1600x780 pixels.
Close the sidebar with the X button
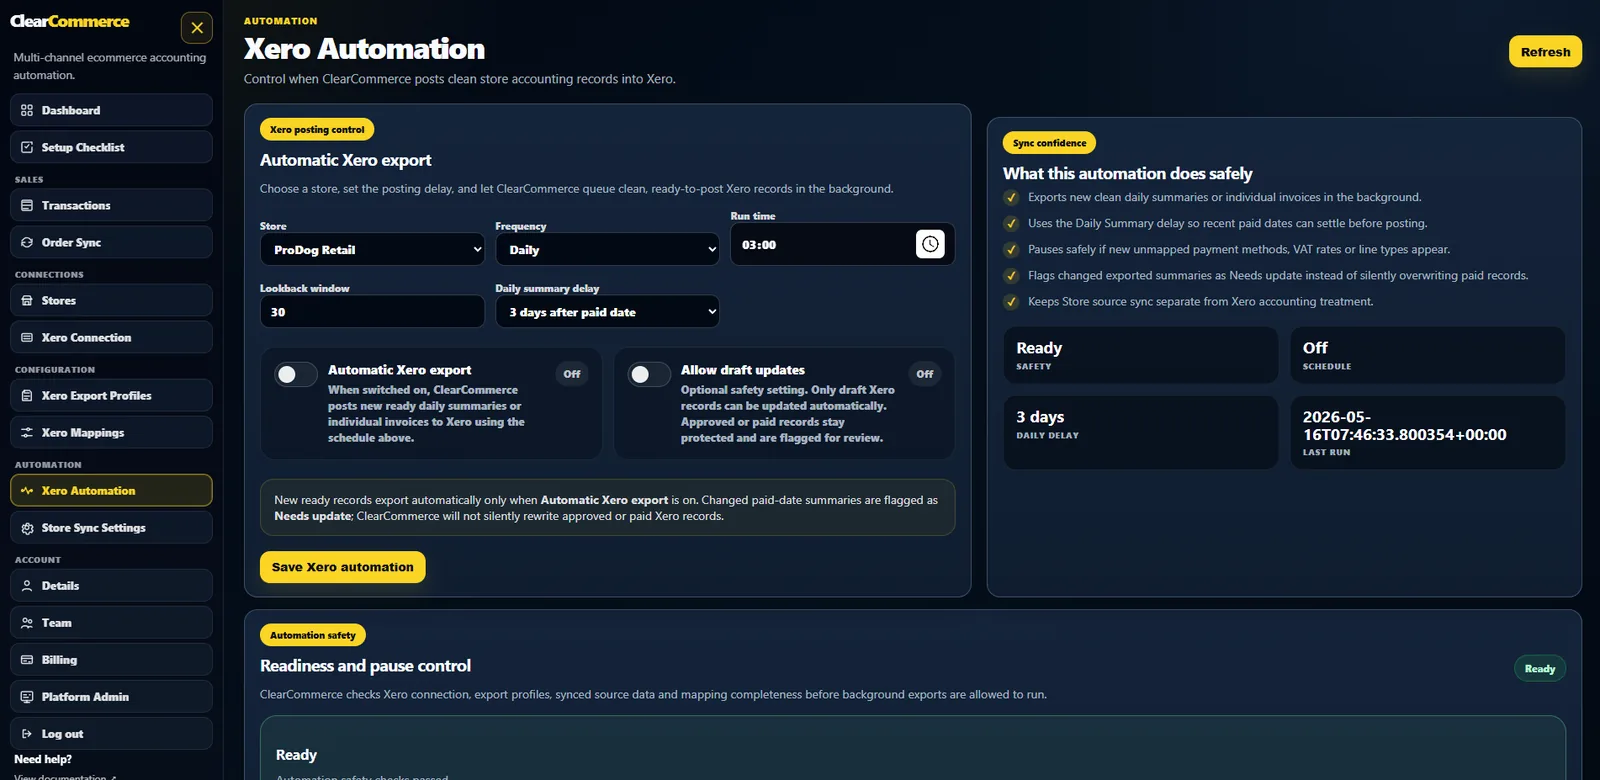click(197, 28)
